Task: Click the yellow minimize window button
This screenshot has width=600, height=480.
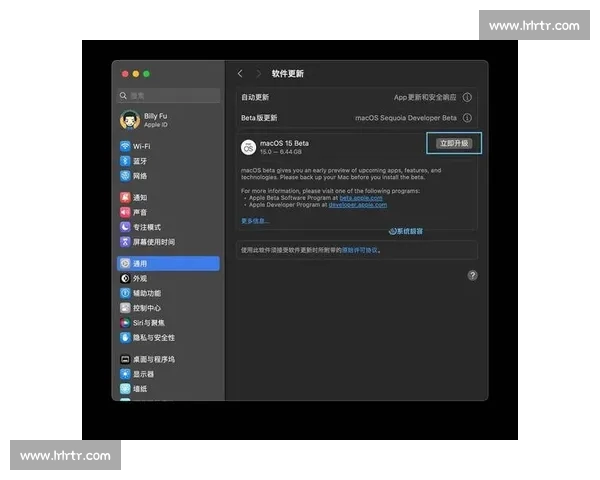Action: (x=136, y=74)
